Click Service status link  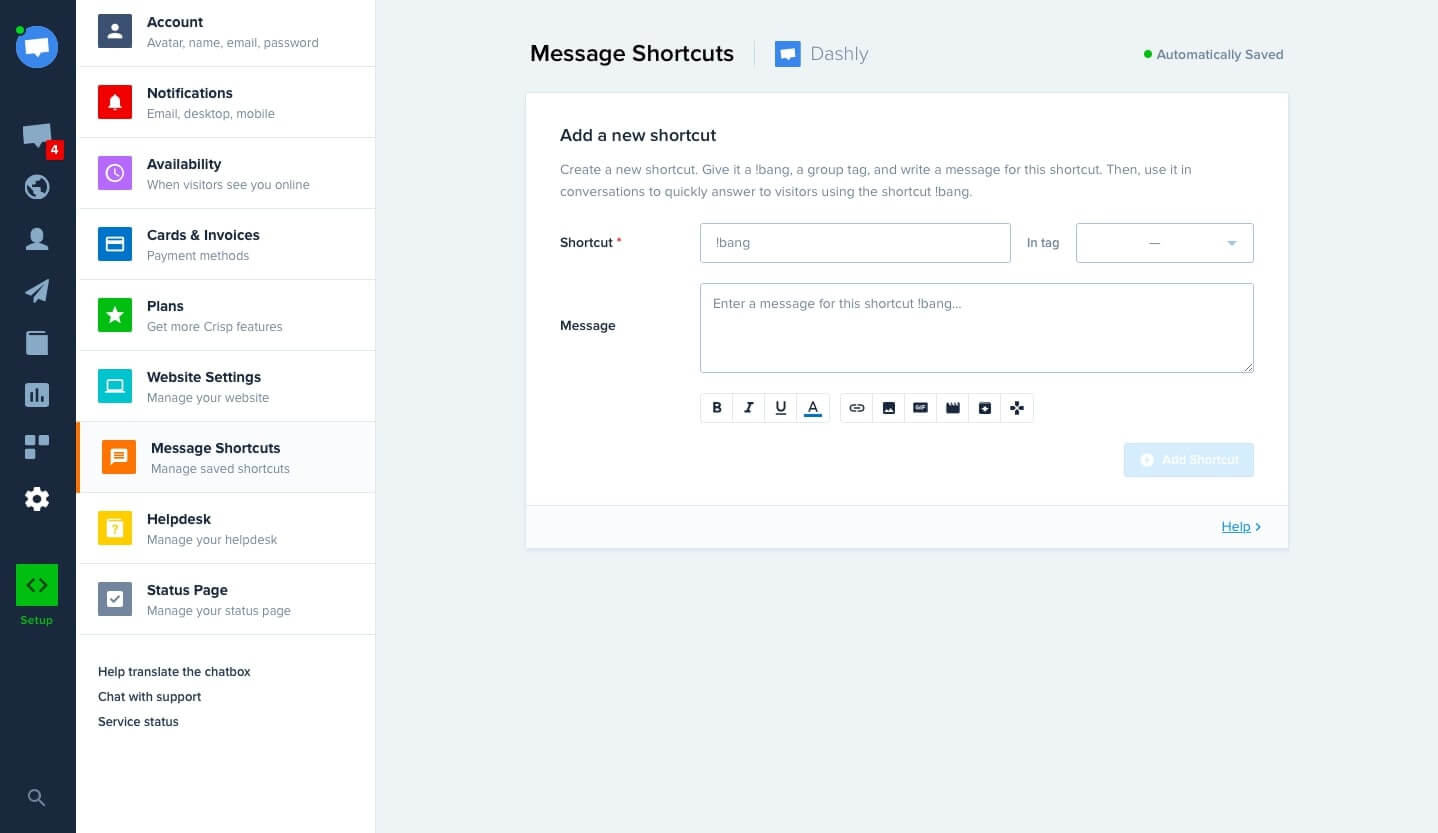coord(138,722)
